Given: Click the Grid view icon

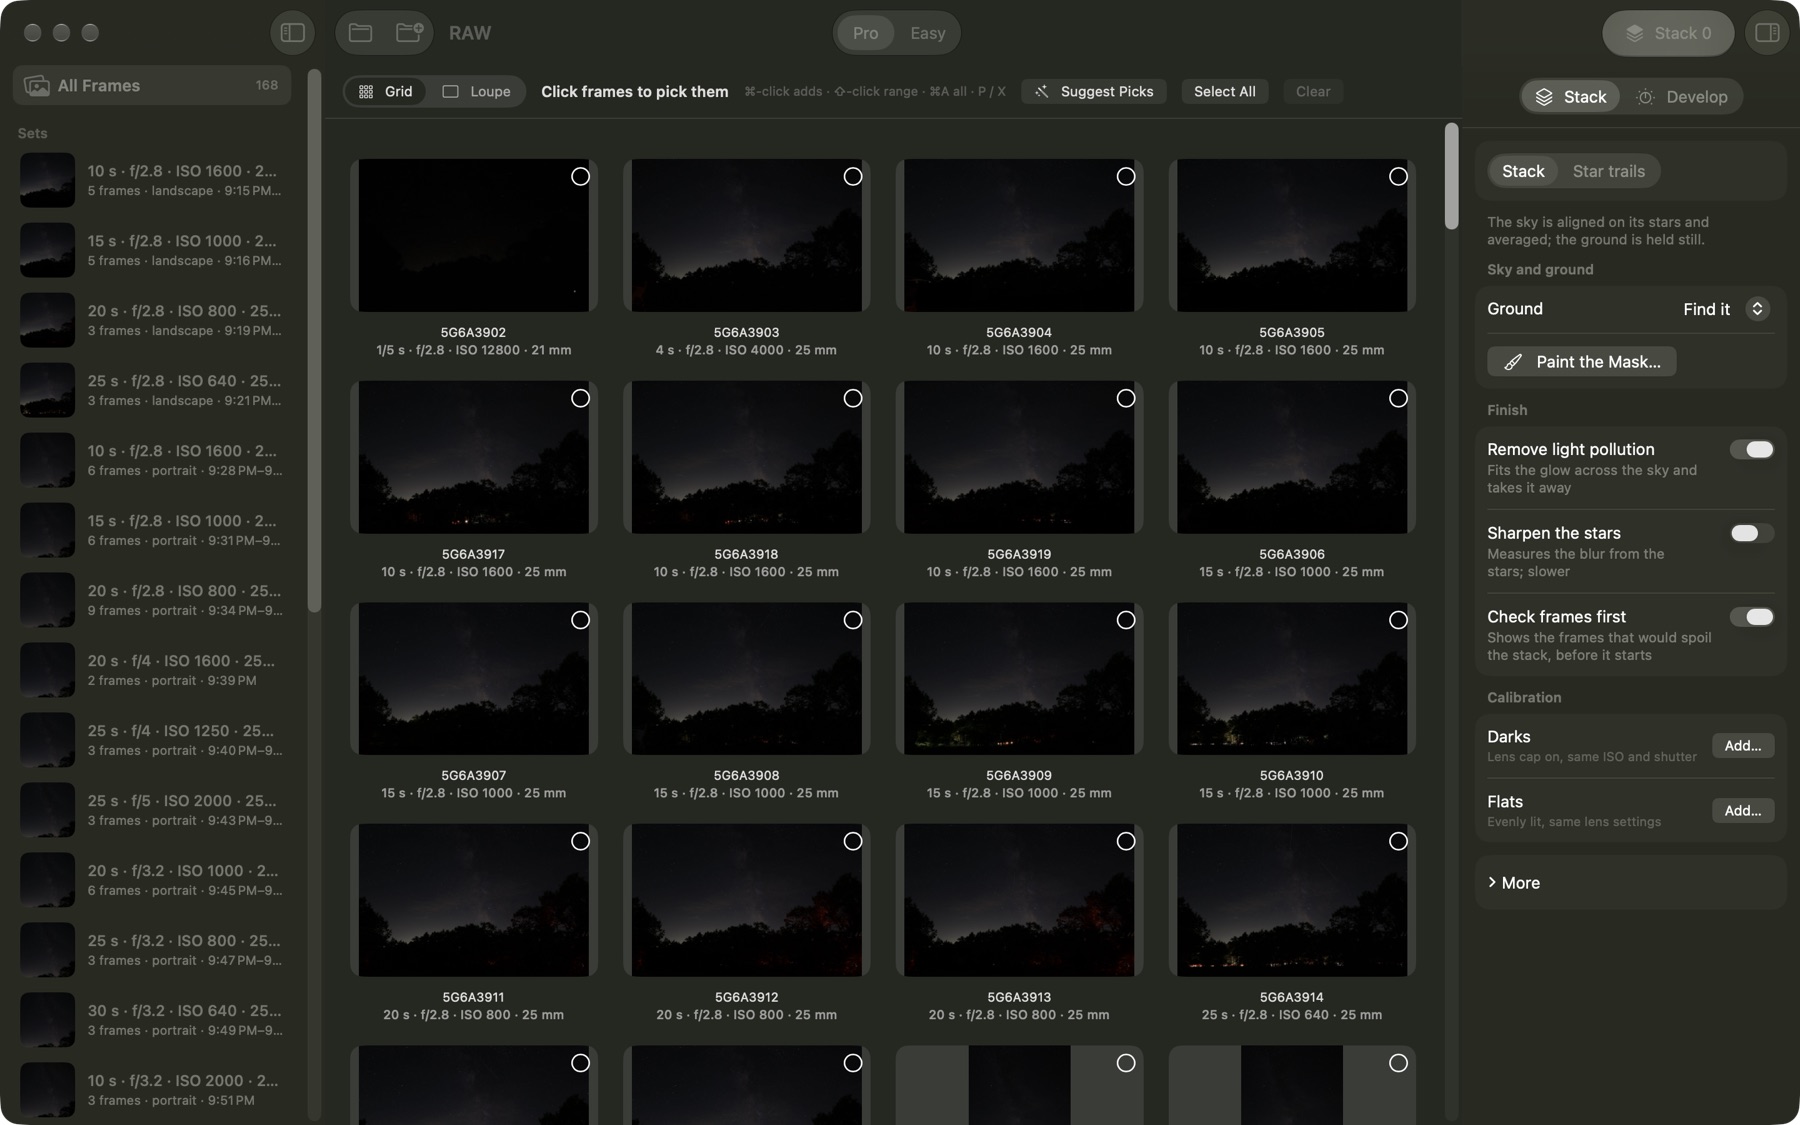Looking at the screenshot, I should [366, 91].
